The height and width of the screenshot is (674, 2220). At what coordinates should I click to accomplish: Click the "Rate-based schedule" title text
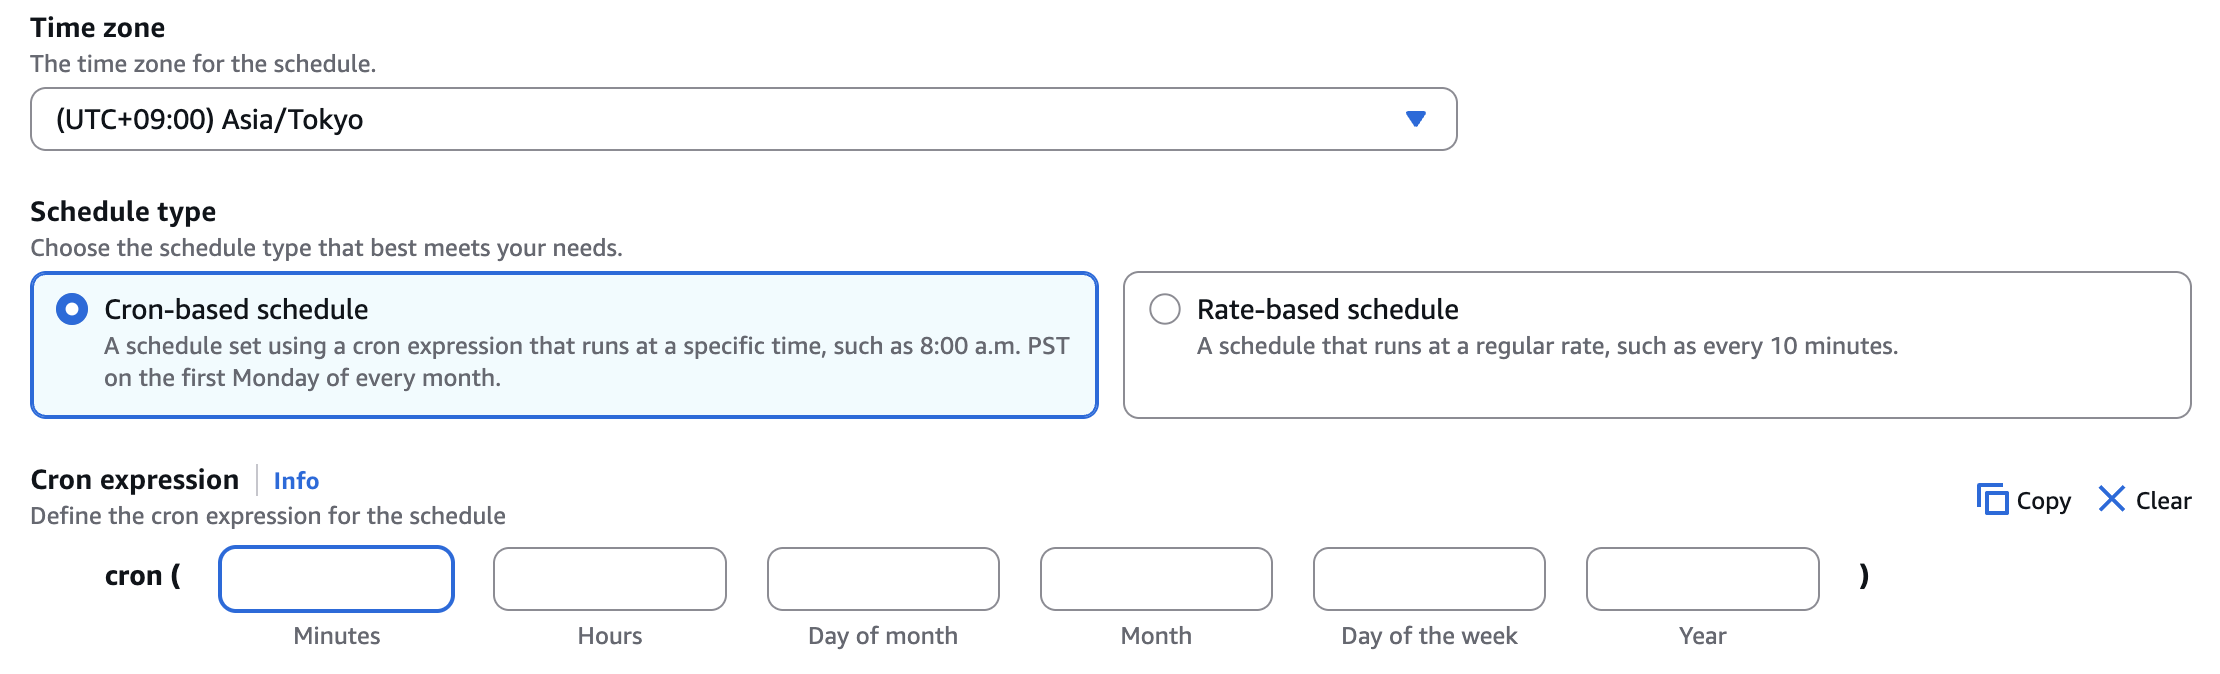1327,310
